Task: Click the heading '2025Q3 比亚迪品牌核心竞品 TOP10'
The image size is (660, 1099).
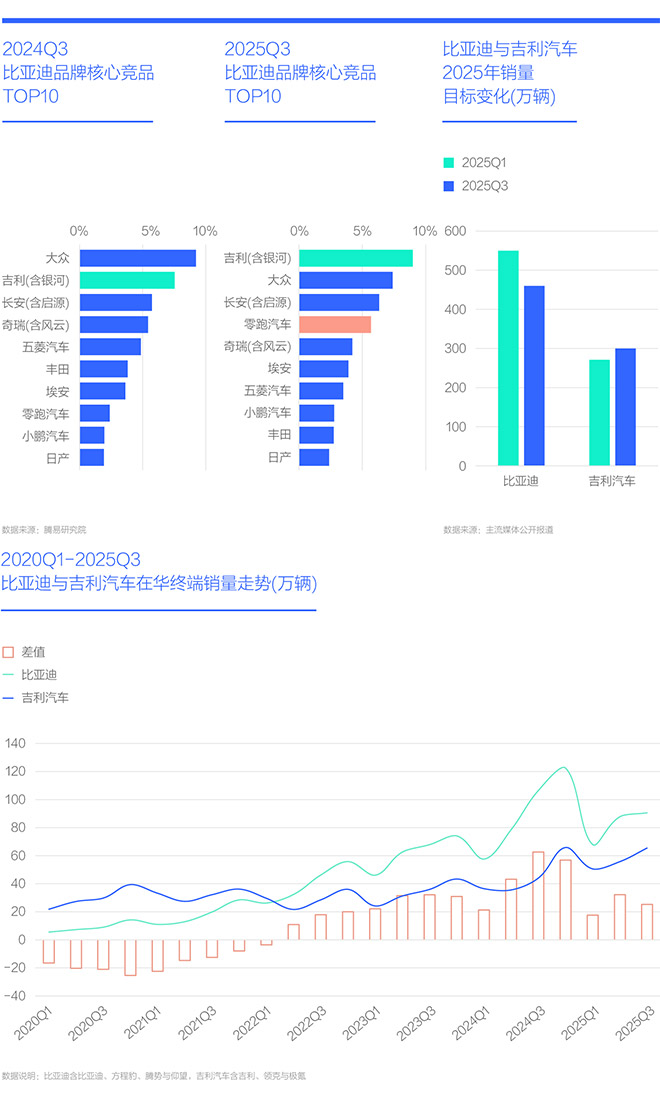Action: pyautogui.click(x=300, y=73)
